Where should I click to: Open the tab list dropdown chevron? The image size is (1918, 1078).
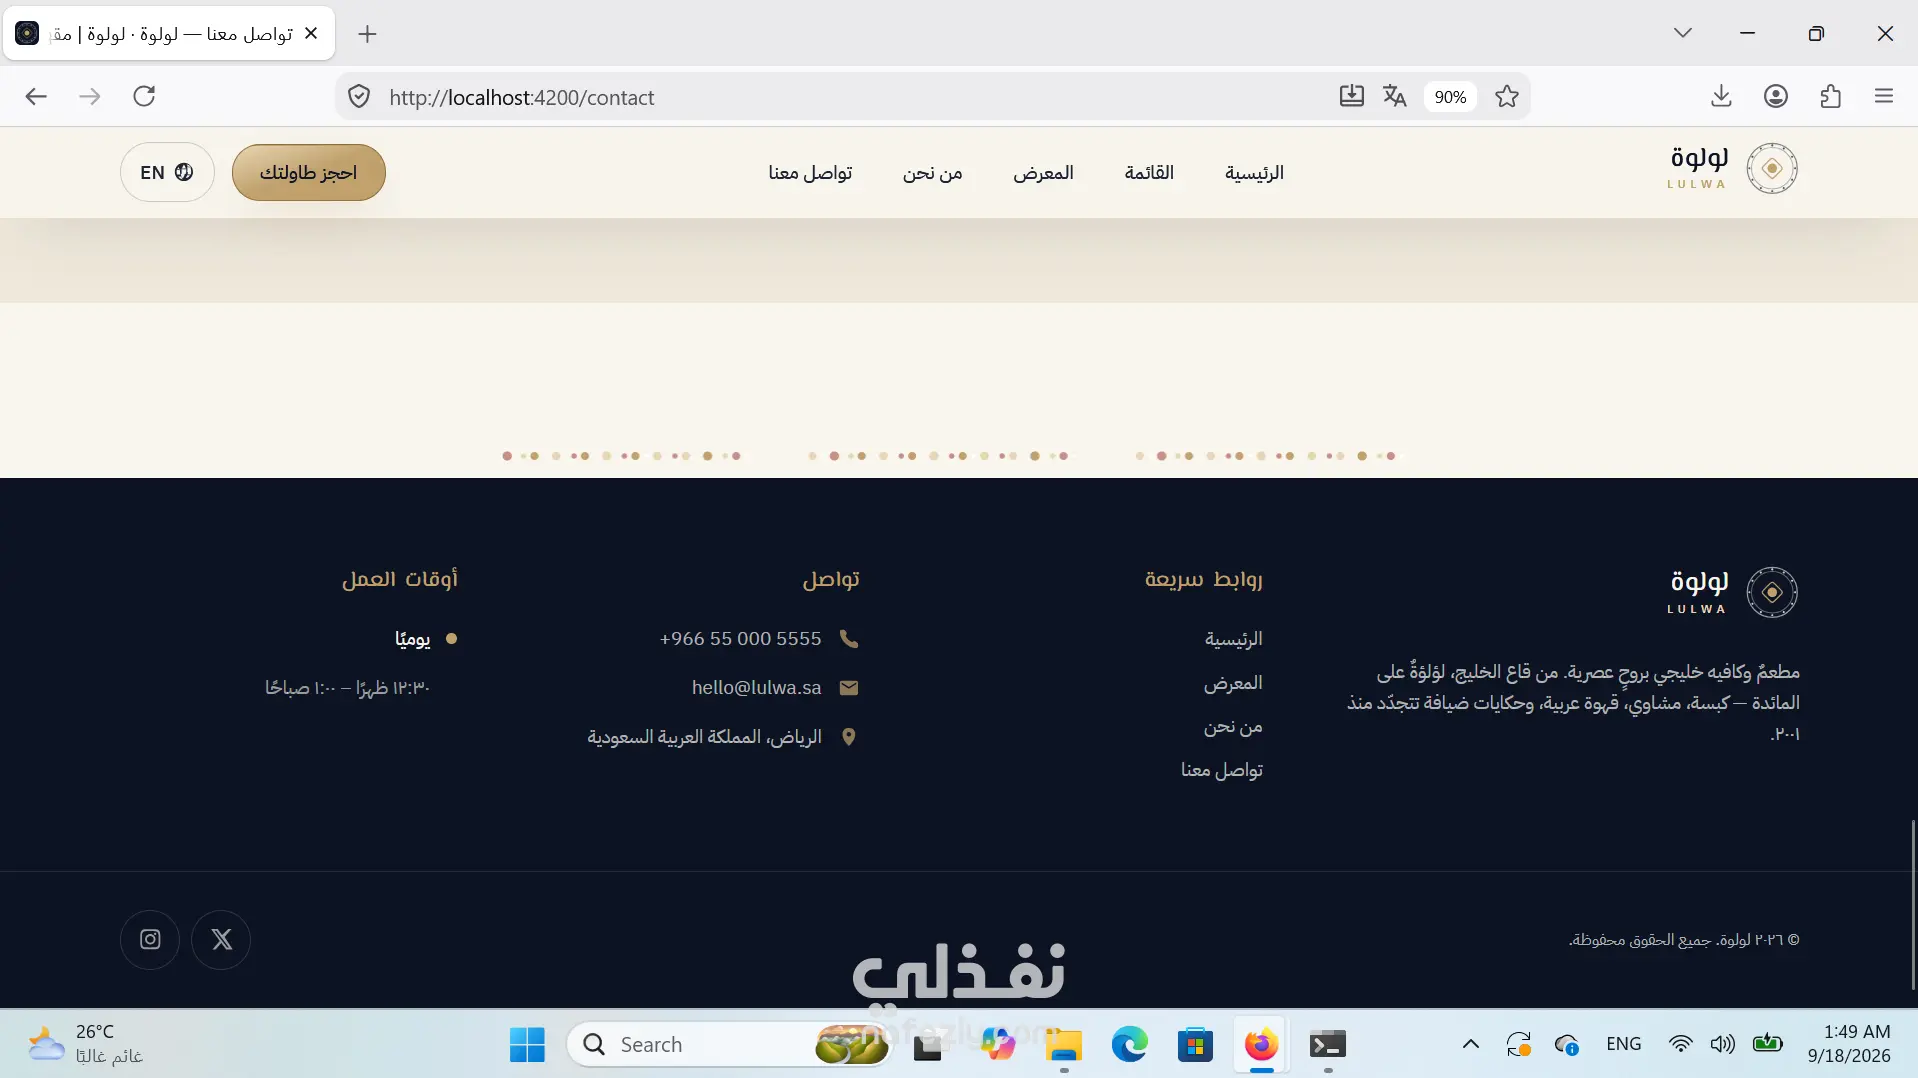(x=1683, y=33)
